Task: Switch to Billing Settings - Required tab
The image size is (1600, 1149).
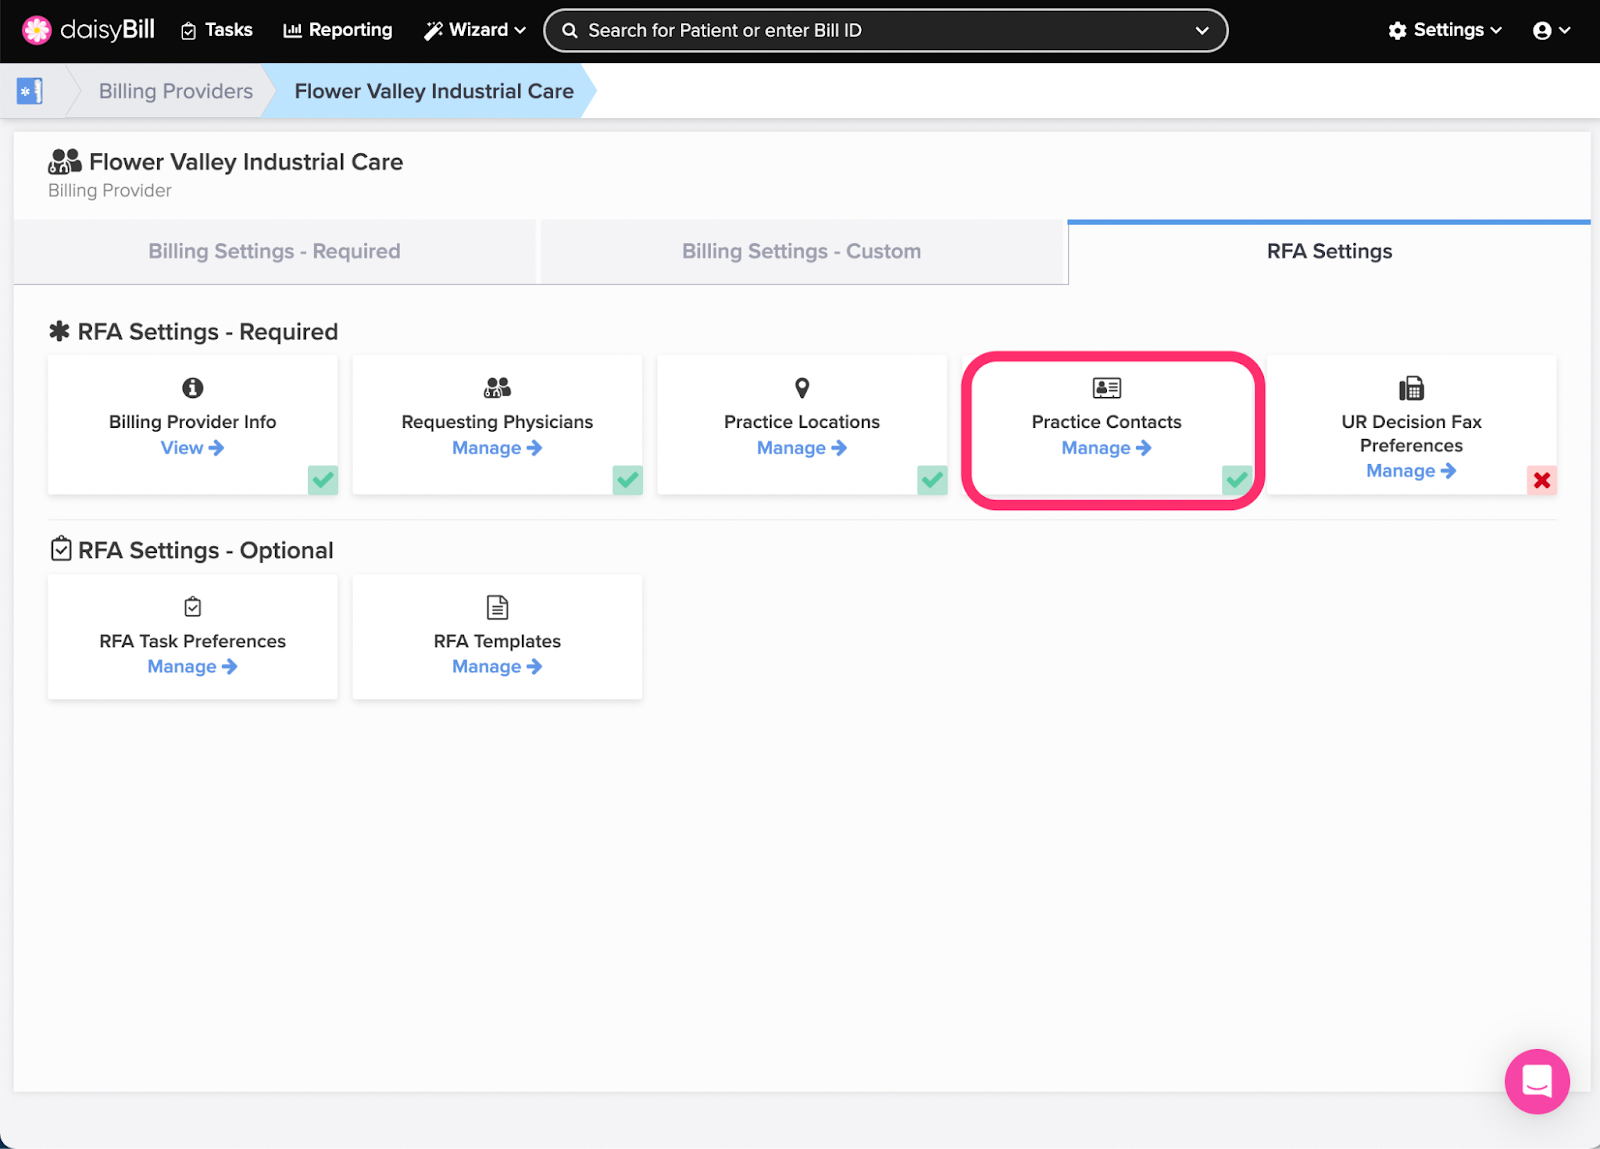Action: pos(275,252)
